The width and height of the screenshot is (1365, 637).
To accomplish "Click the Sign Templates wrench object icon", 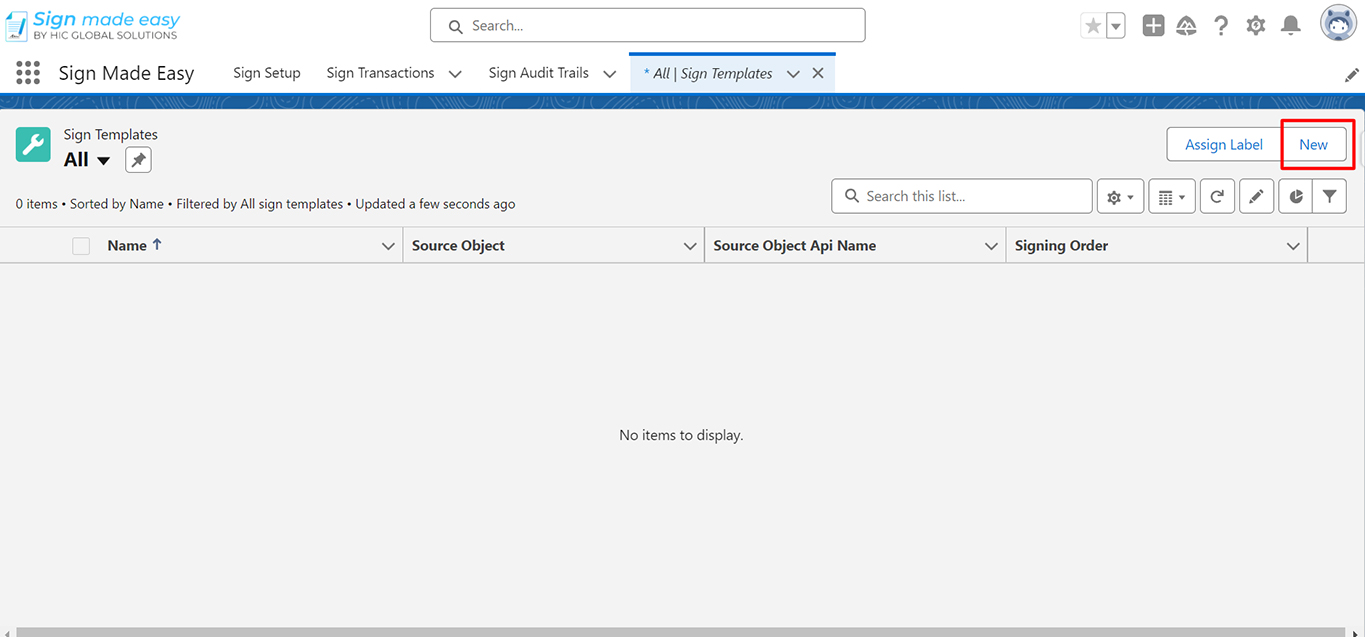I will tap(33, 145).
